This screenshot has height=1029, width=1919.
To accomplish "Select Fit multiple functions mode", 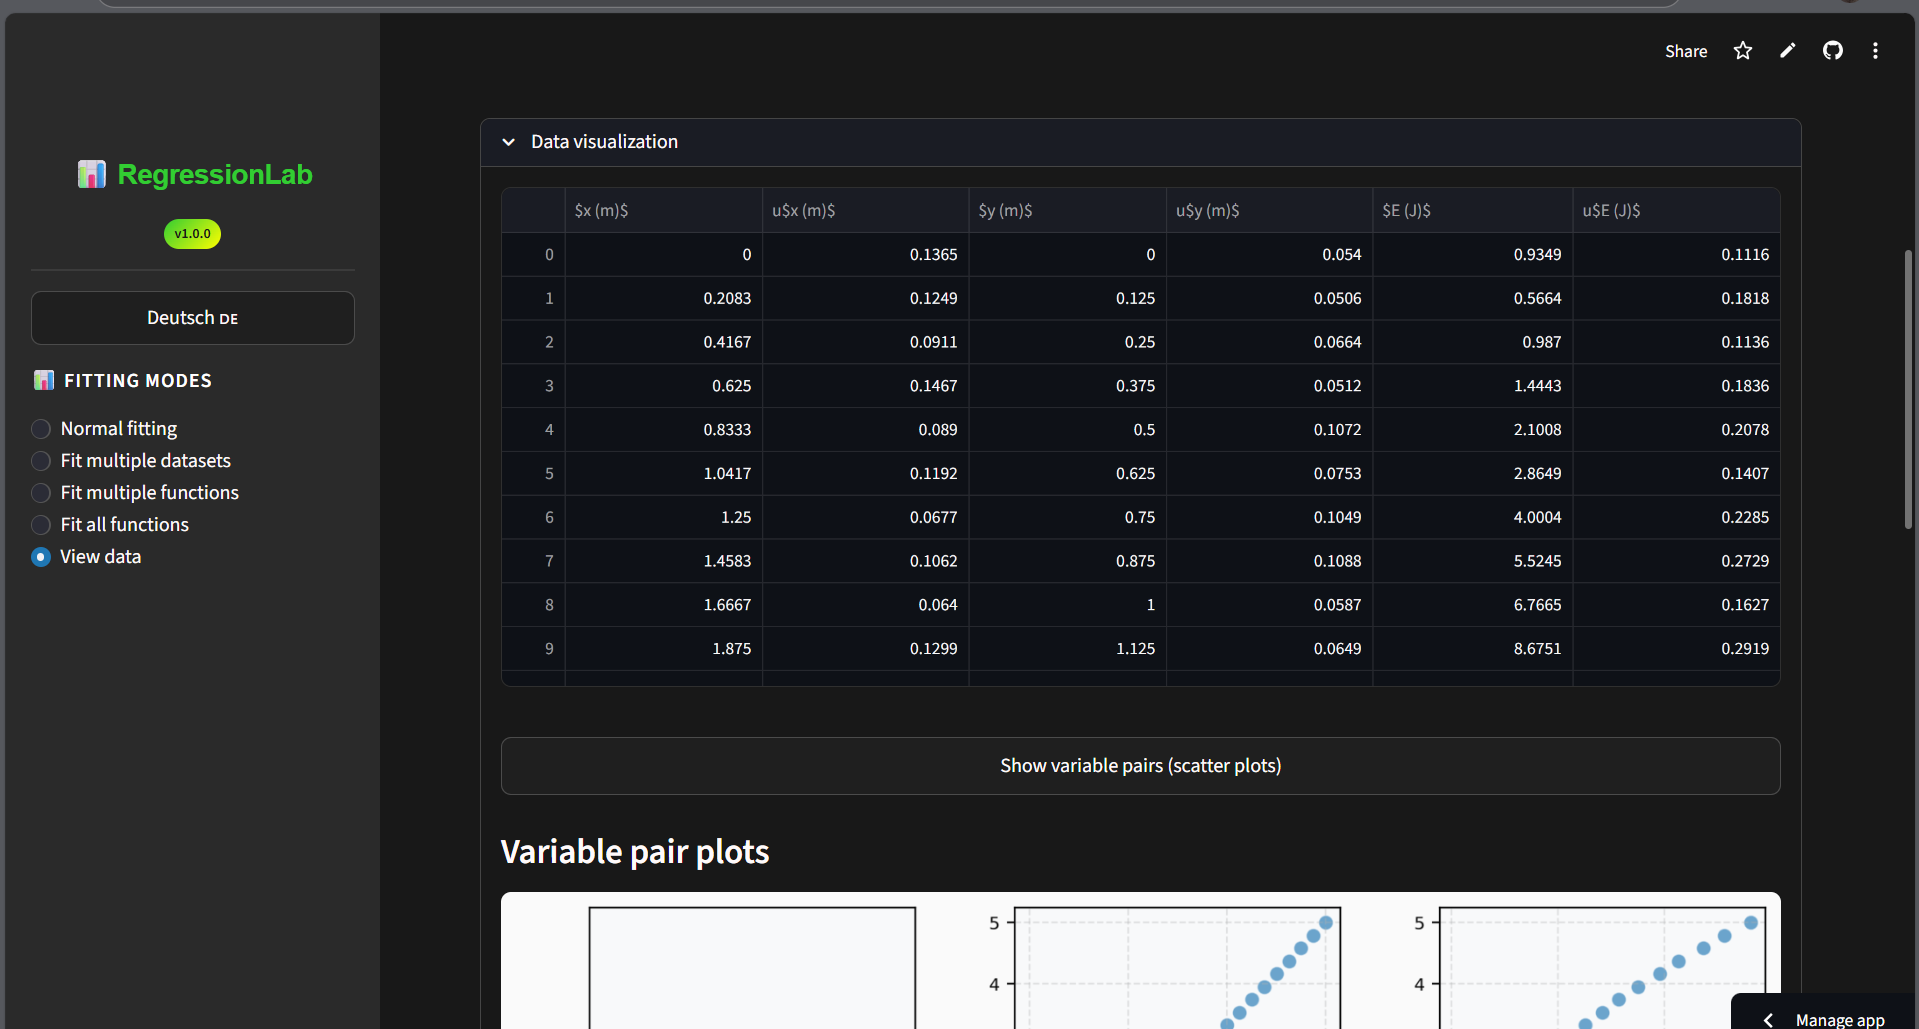I will click(x=135, y=493).
